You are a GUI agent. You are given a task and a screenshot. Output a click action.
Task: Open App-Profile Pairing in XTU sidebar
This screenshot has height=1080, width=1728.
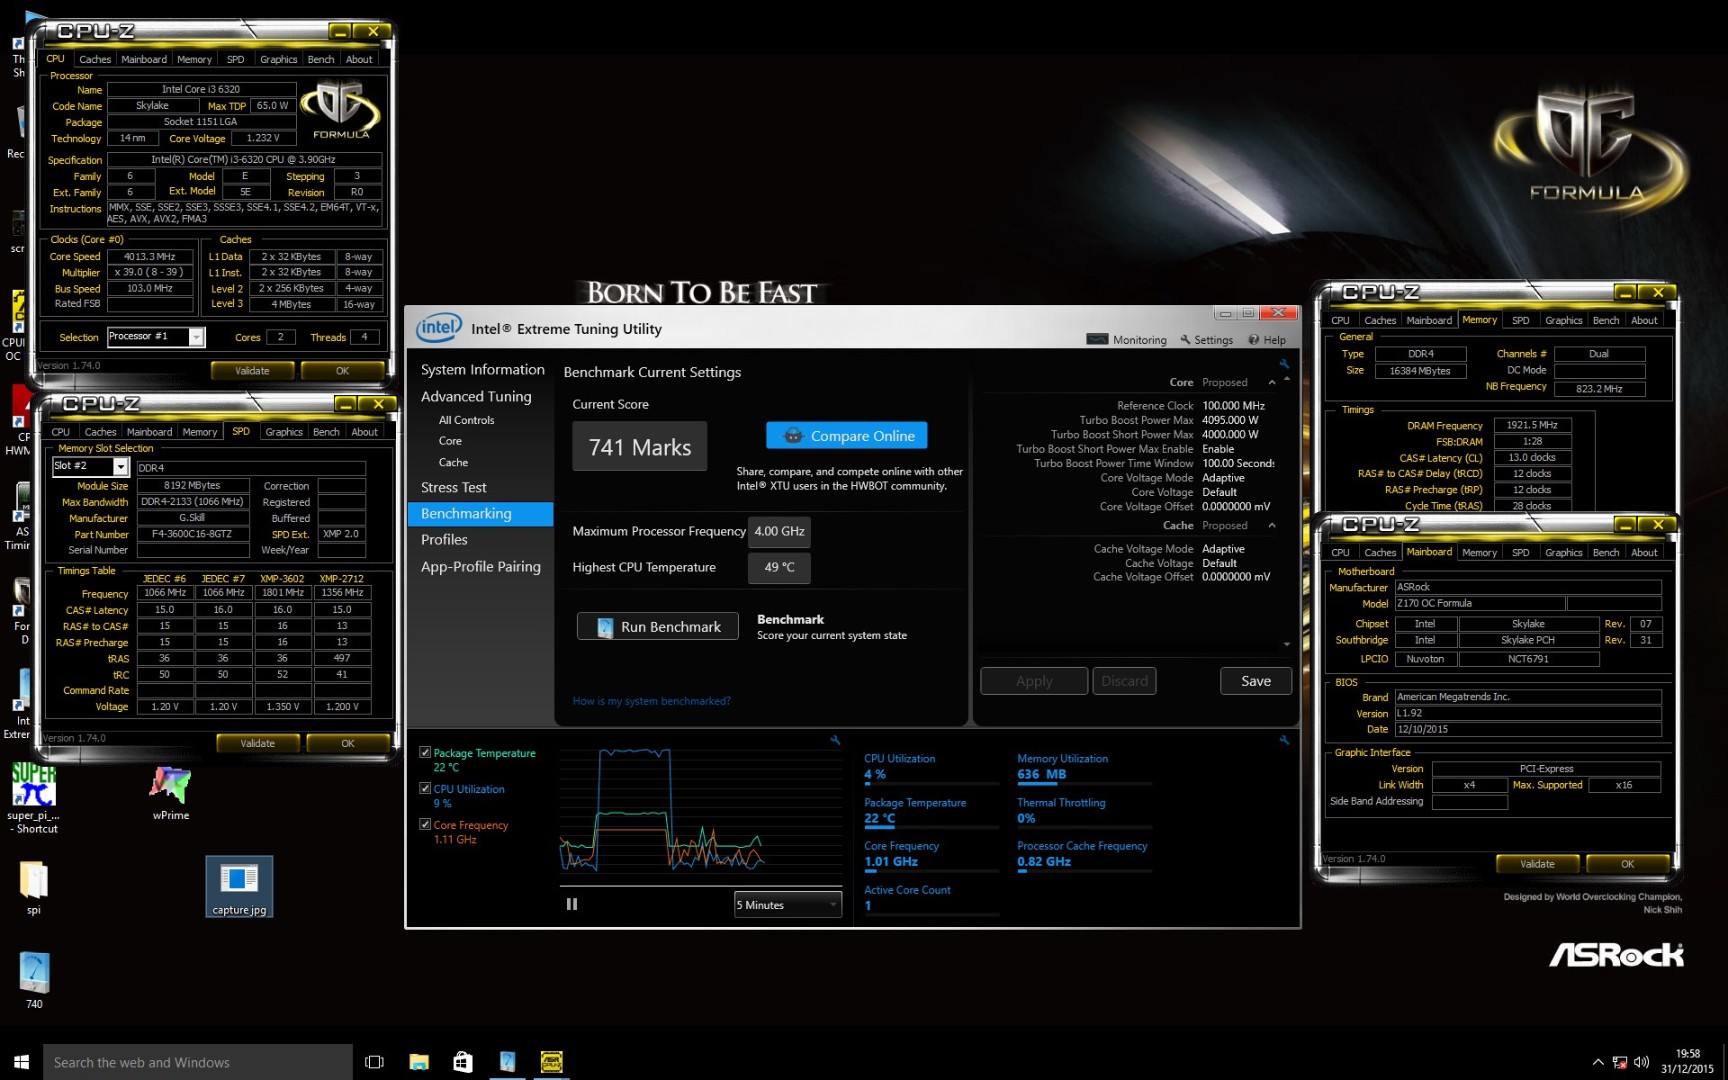point(480,566)
